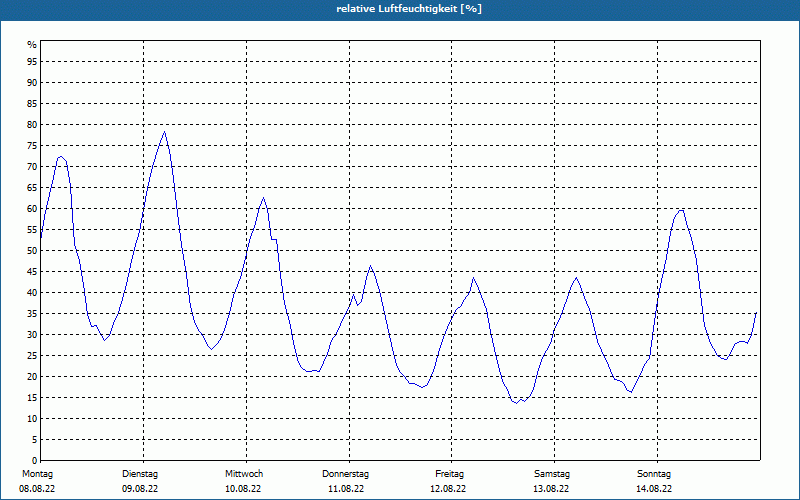Screen dimensions: 800x500
Task: Click the y-axis label '5'
Action: click(35, 440)
